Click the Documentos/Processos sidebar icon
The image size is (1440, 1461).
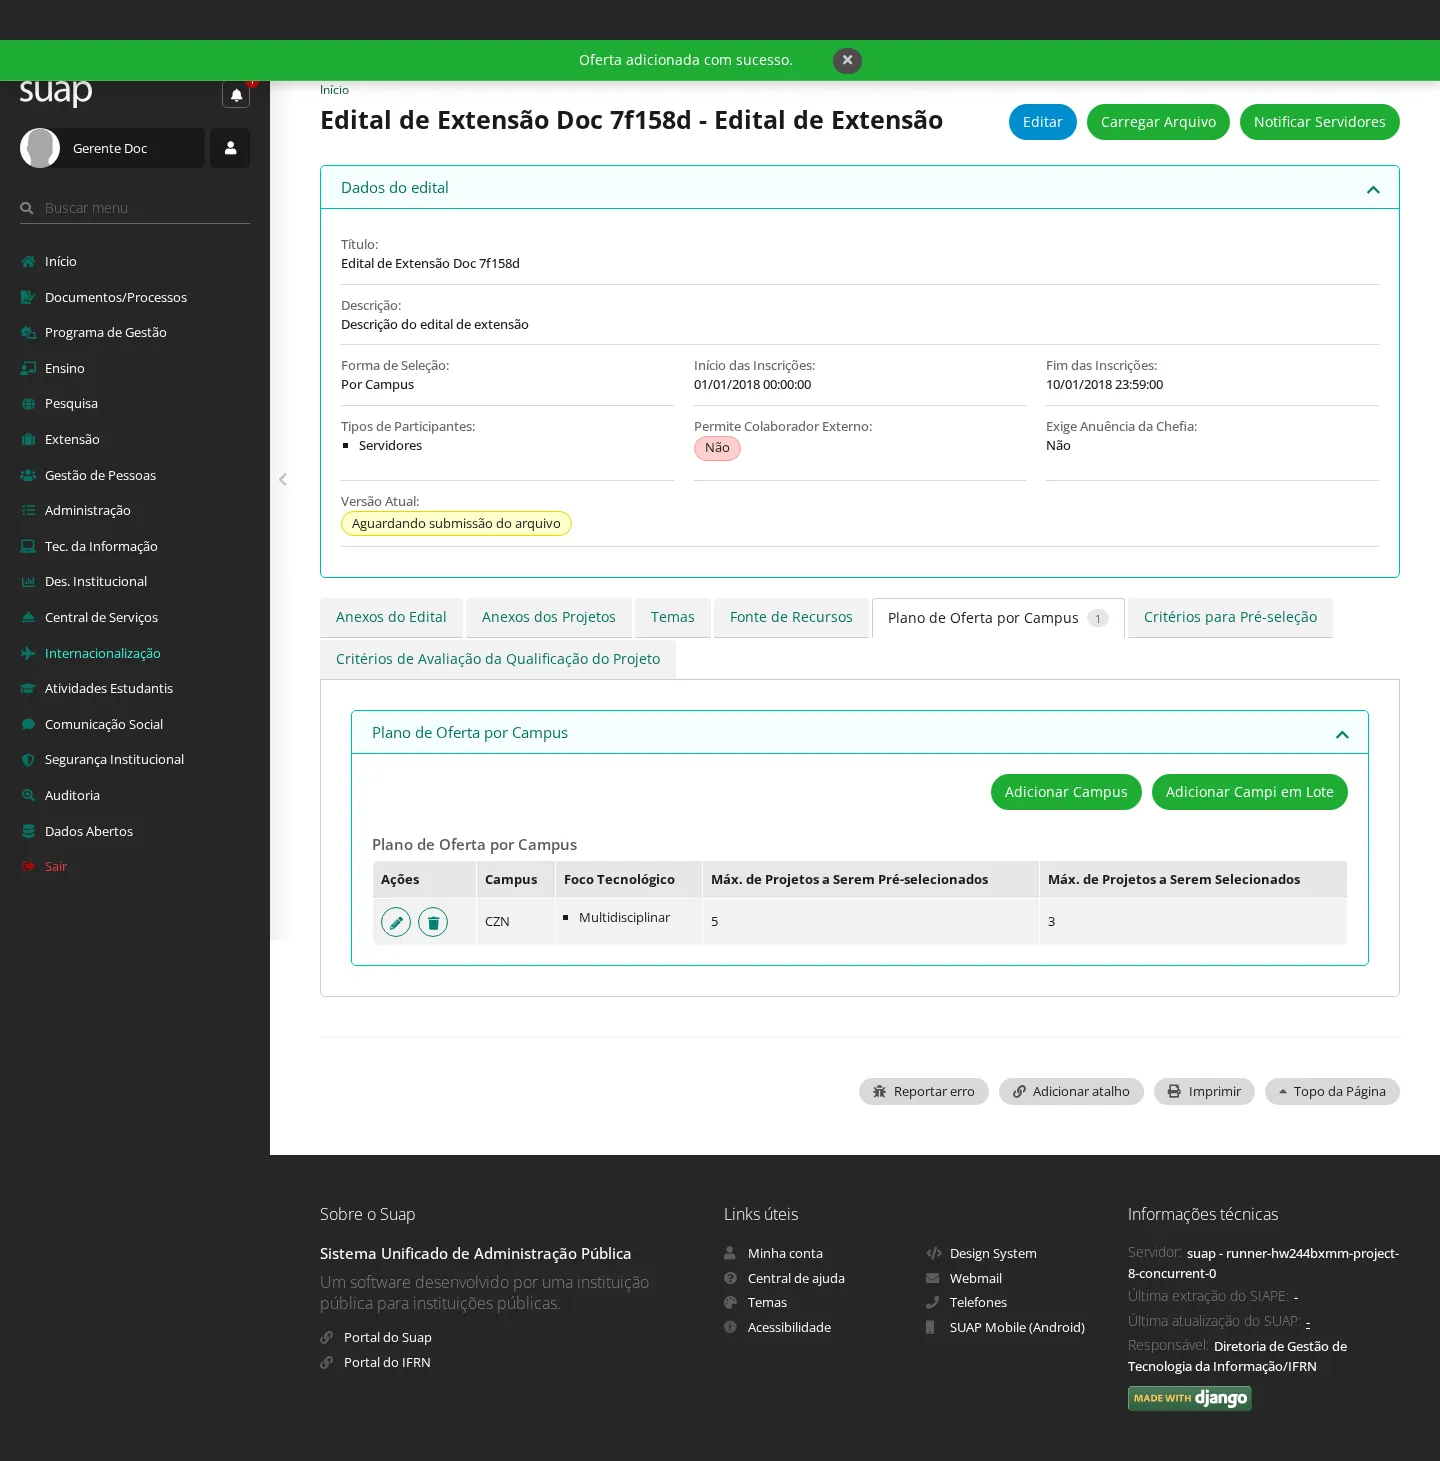pyautogui.click(x=28, y=297)
